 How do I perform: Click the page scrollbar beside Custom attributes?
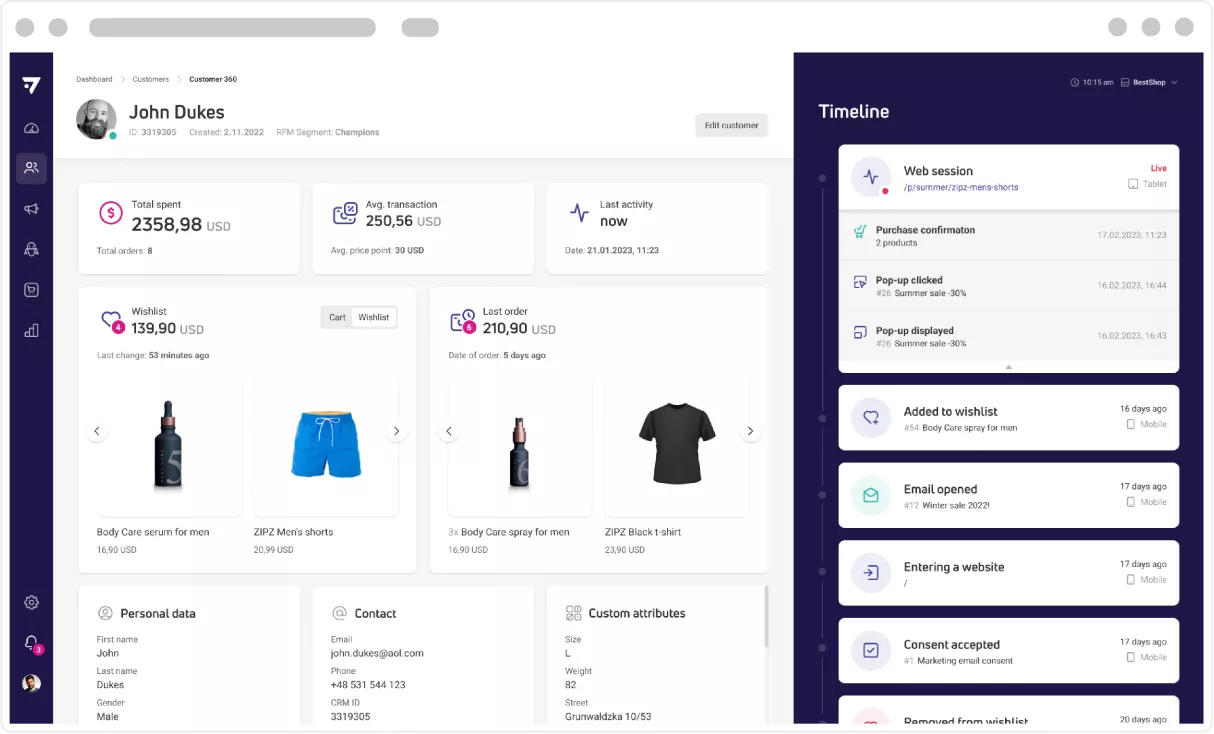(x=766, y=615)
